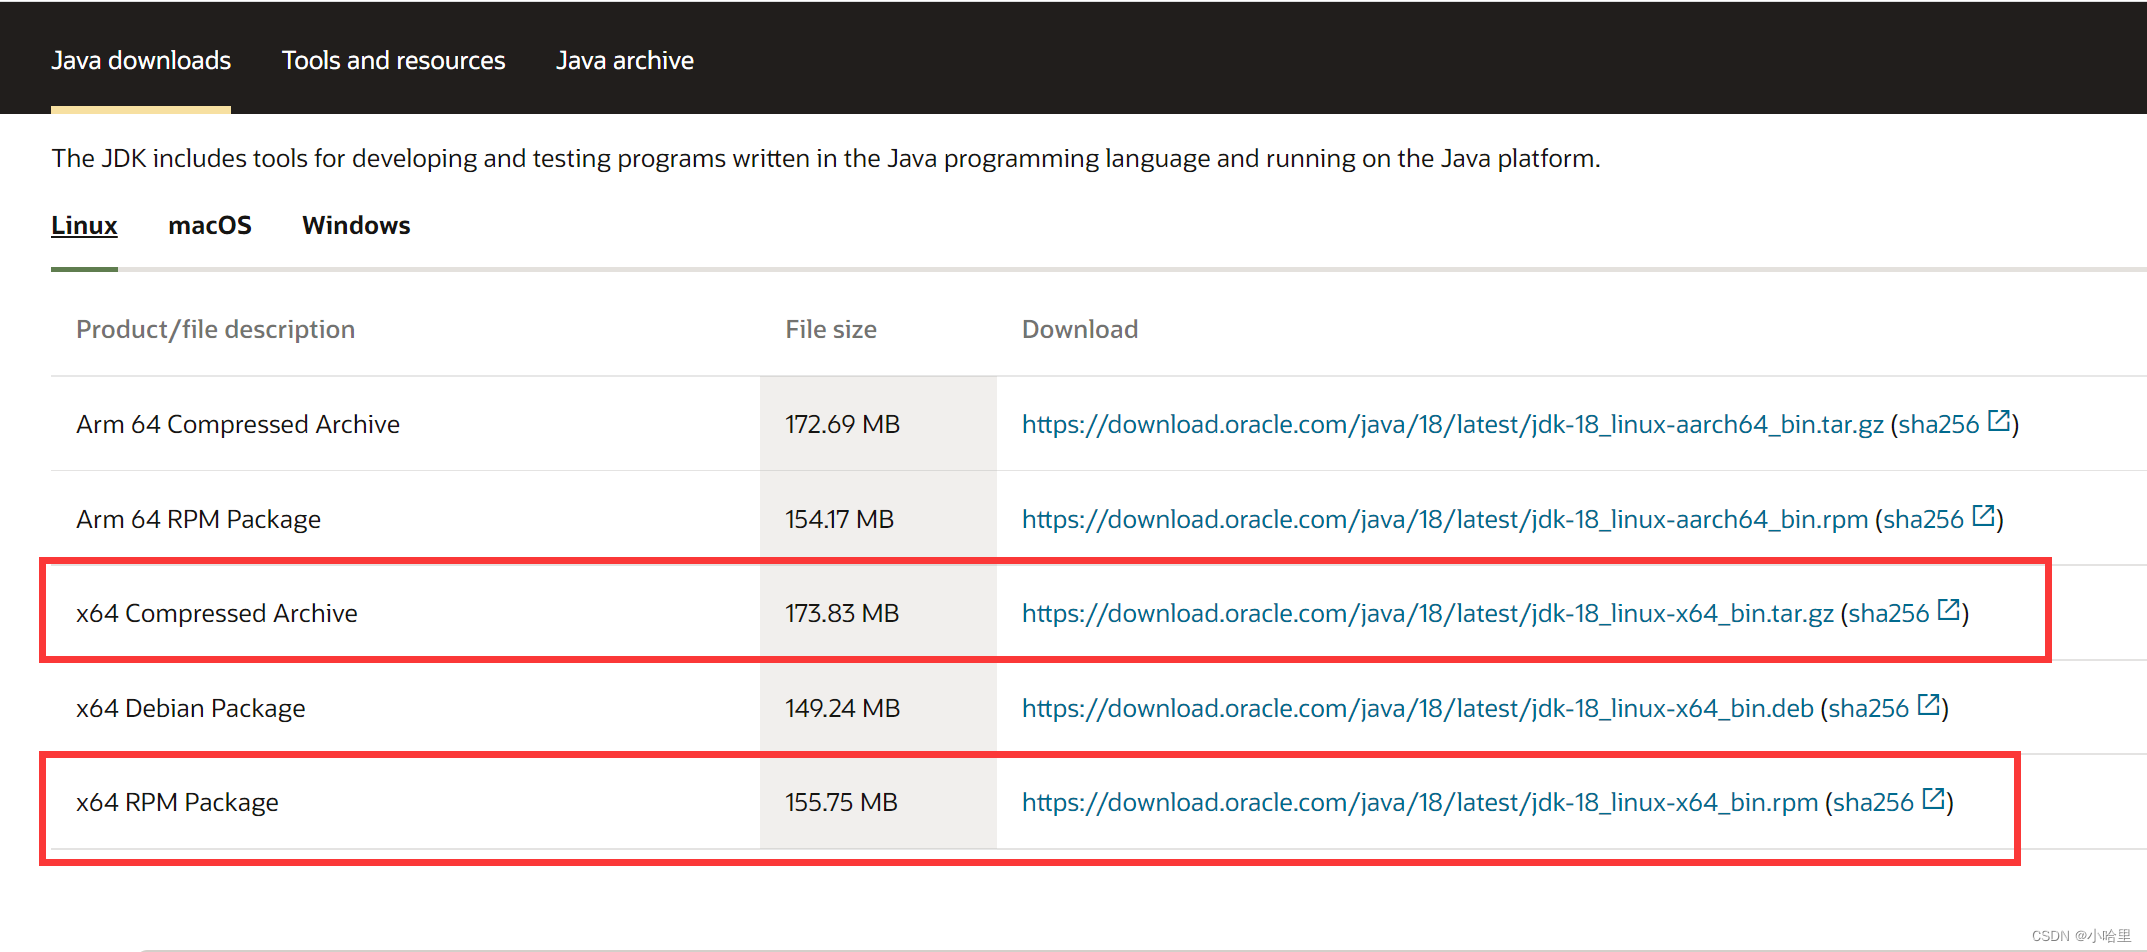Open sha256 for Arm 64 RPM Package
2147x952 pixels.
[1923, 519]
